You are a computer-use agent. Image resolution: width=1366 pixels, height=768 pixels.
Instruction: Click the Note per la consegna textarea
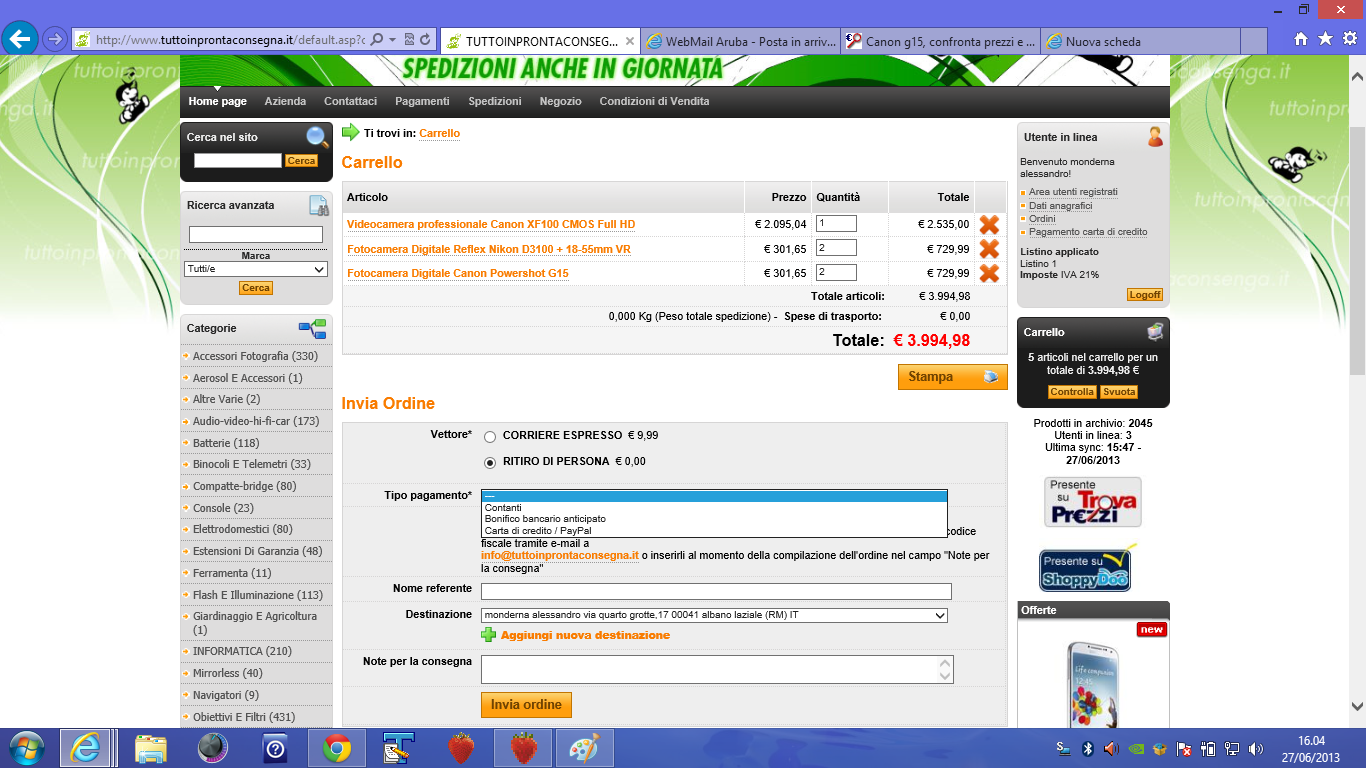tap(717, 669)
